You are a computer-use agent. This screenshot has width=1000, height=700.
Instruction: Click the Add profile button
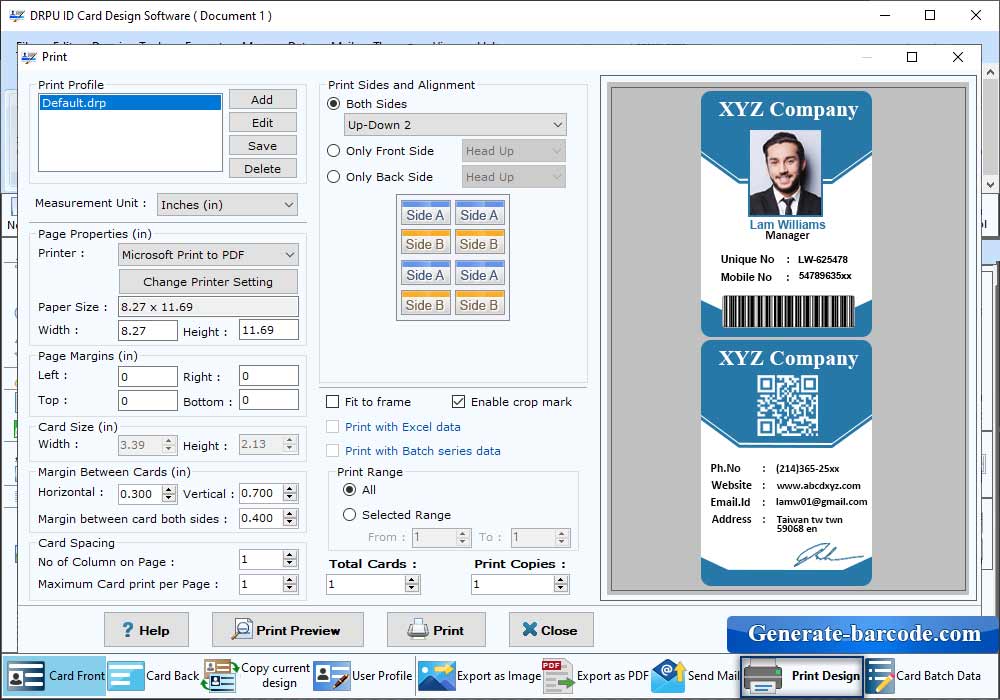click(262, 99)
